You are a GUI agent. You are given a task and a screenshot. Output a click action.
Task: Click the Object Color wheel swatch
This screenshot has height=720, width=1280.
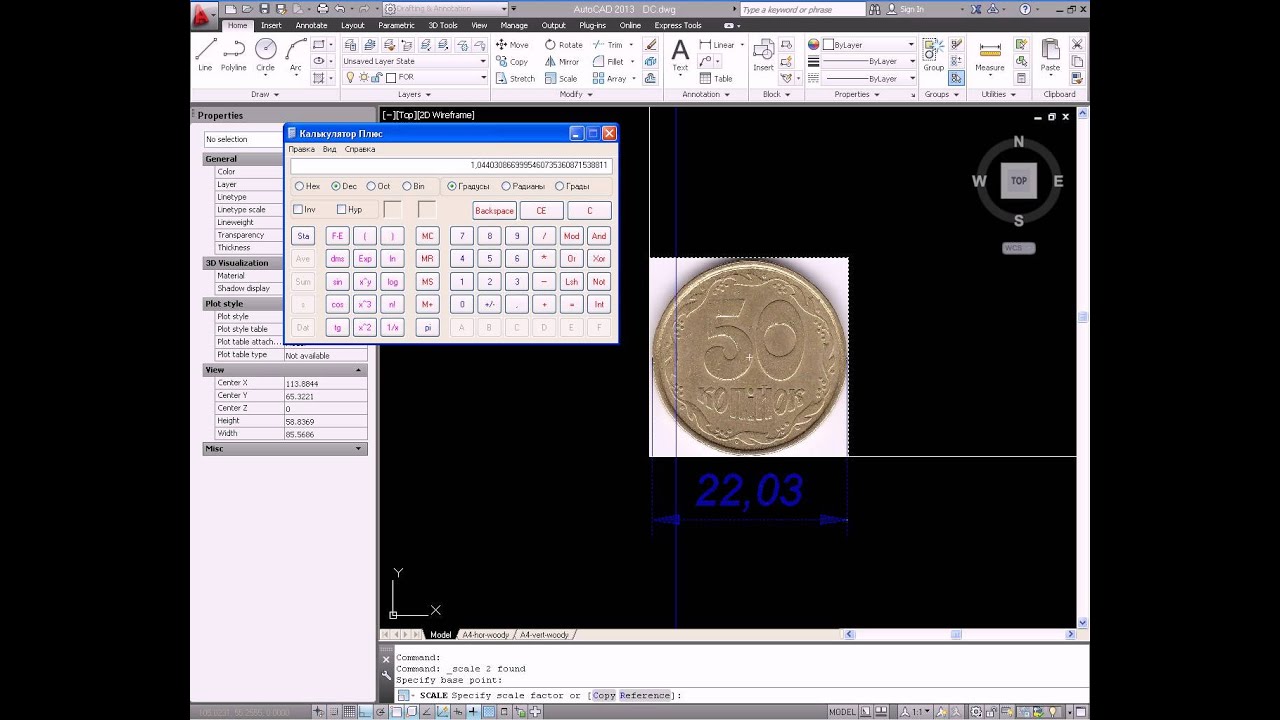point(814,45)
